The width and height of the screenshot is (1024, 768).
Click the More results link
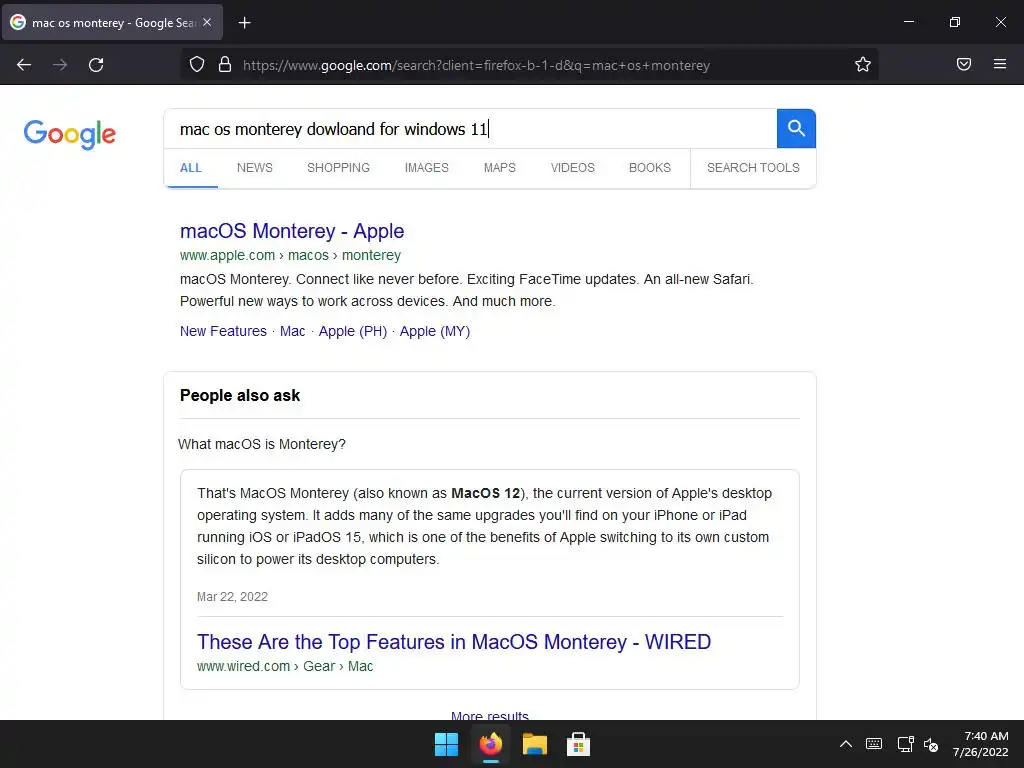tap(490, 716)
